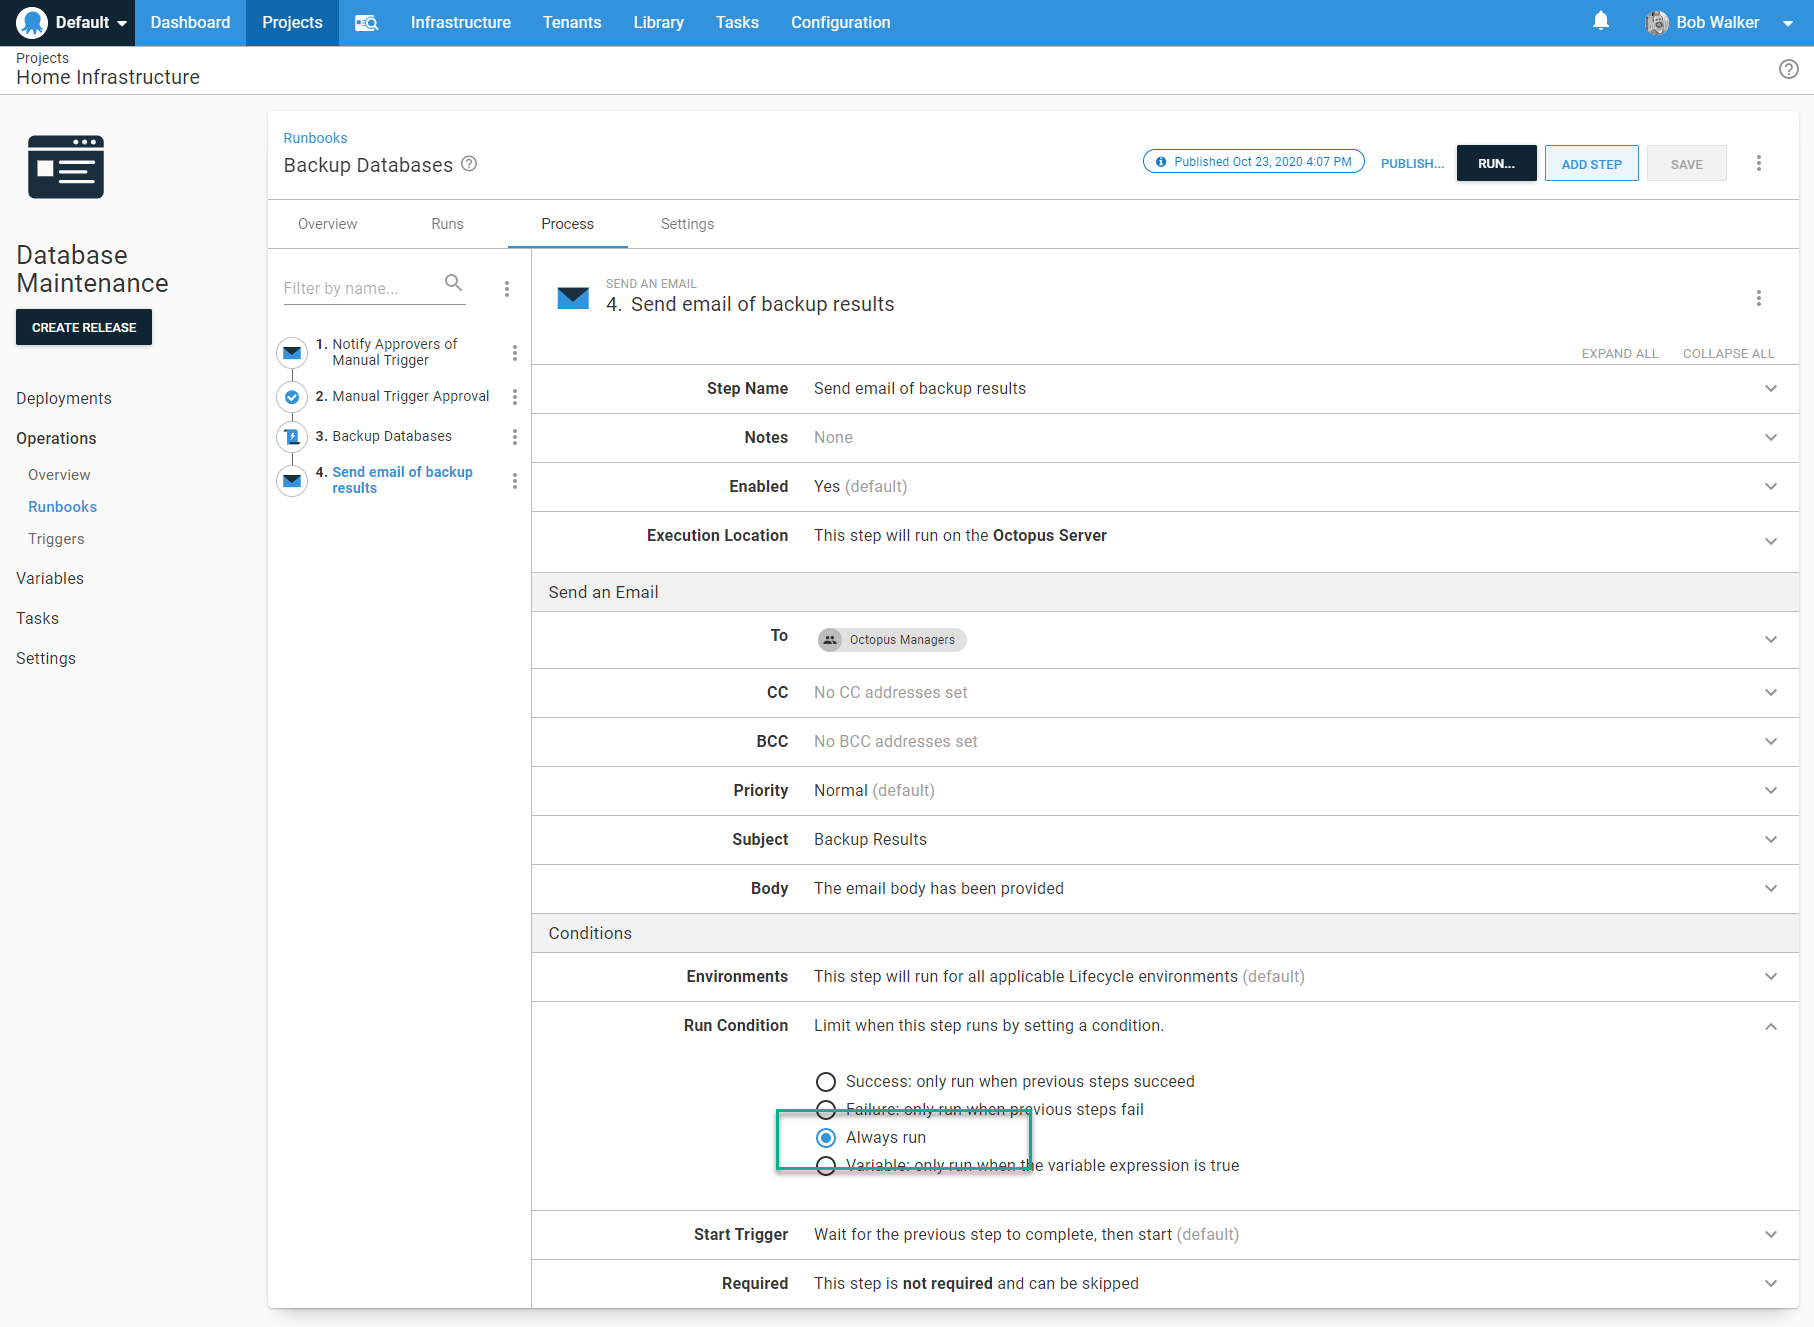Click the page help icon at top right
Viewport: 1814px width, 1327px height.
point(1788,69)
